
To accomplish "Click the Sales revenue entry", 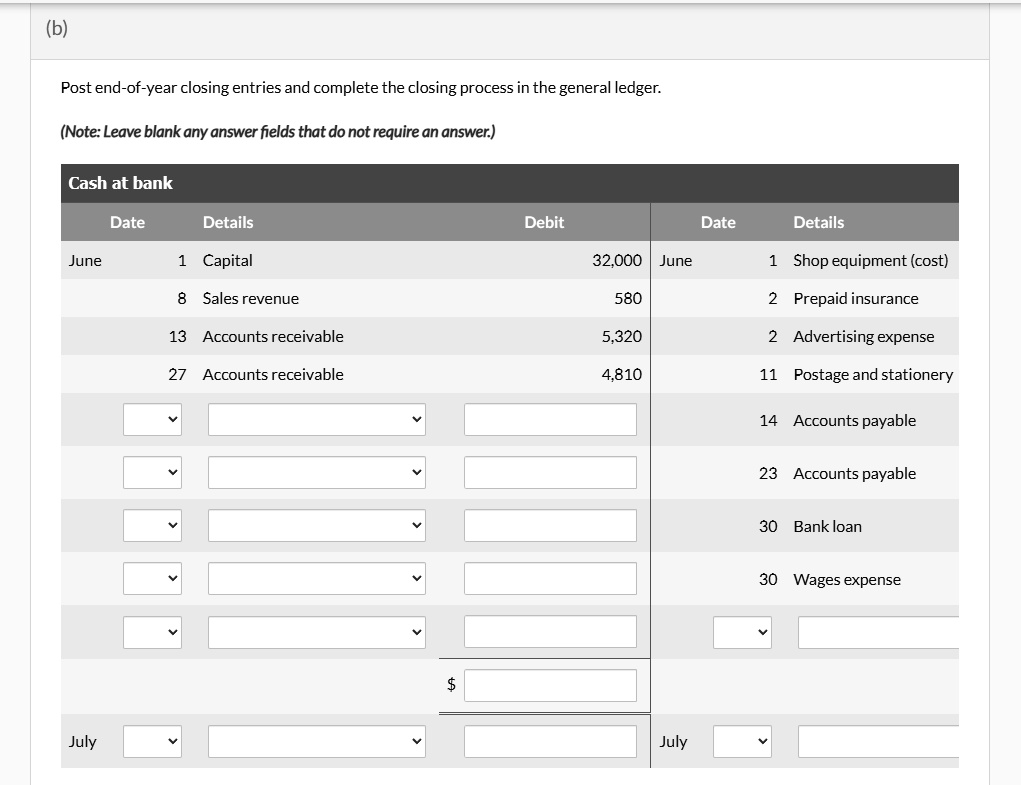I will pos(251,298).
